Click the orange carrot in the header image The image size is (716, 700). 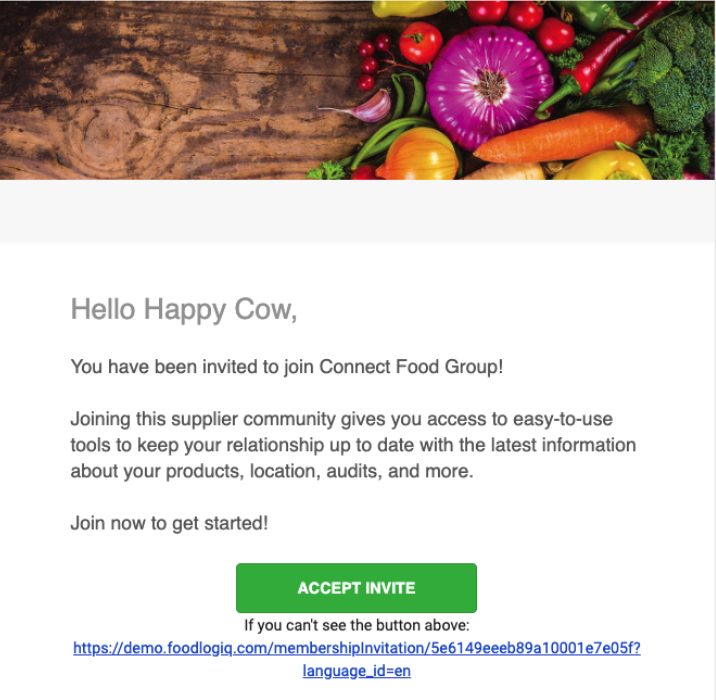[x=564, y=136]
